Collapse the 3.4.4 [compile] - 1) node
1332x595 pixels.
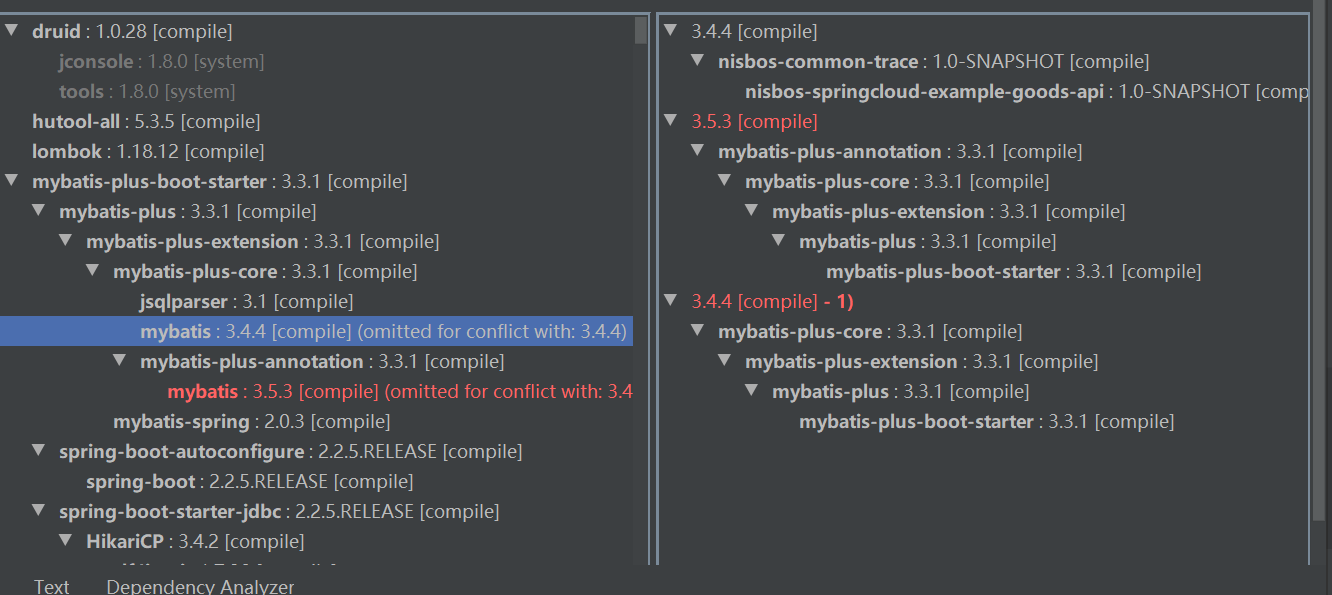668,301
